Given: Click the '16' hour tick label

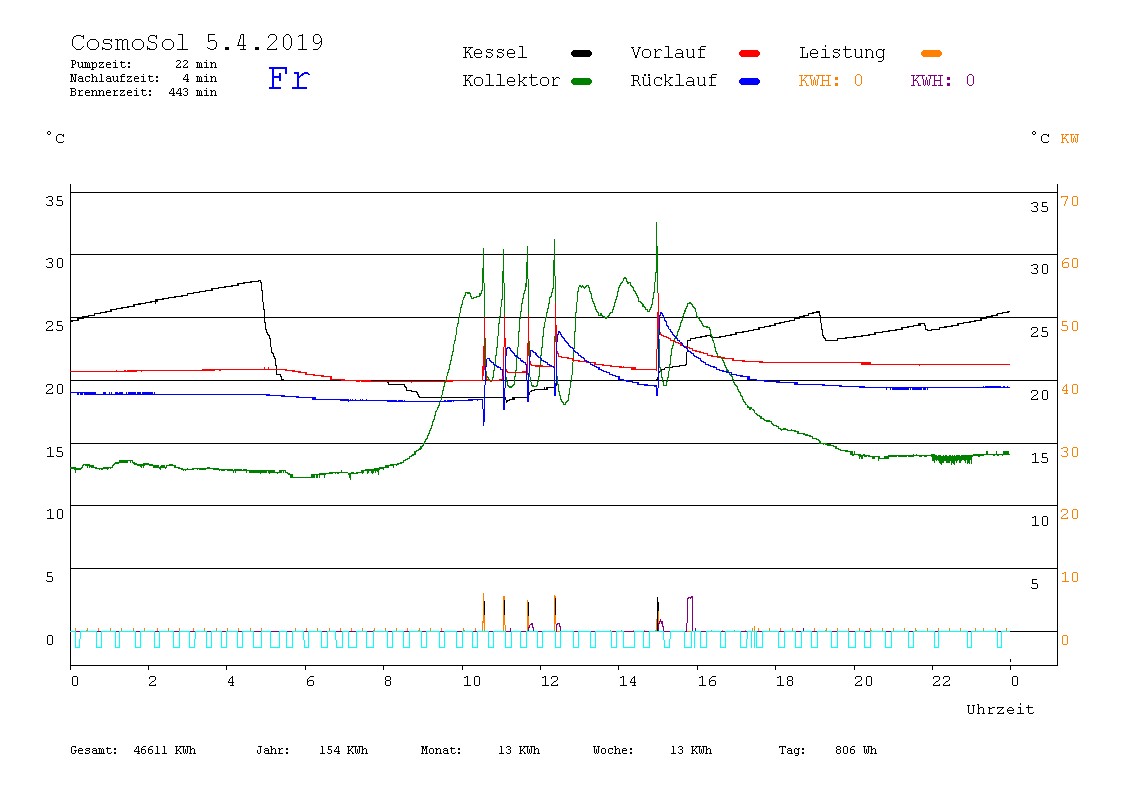Looking at the screenshot, I should (x=707, y=682).
